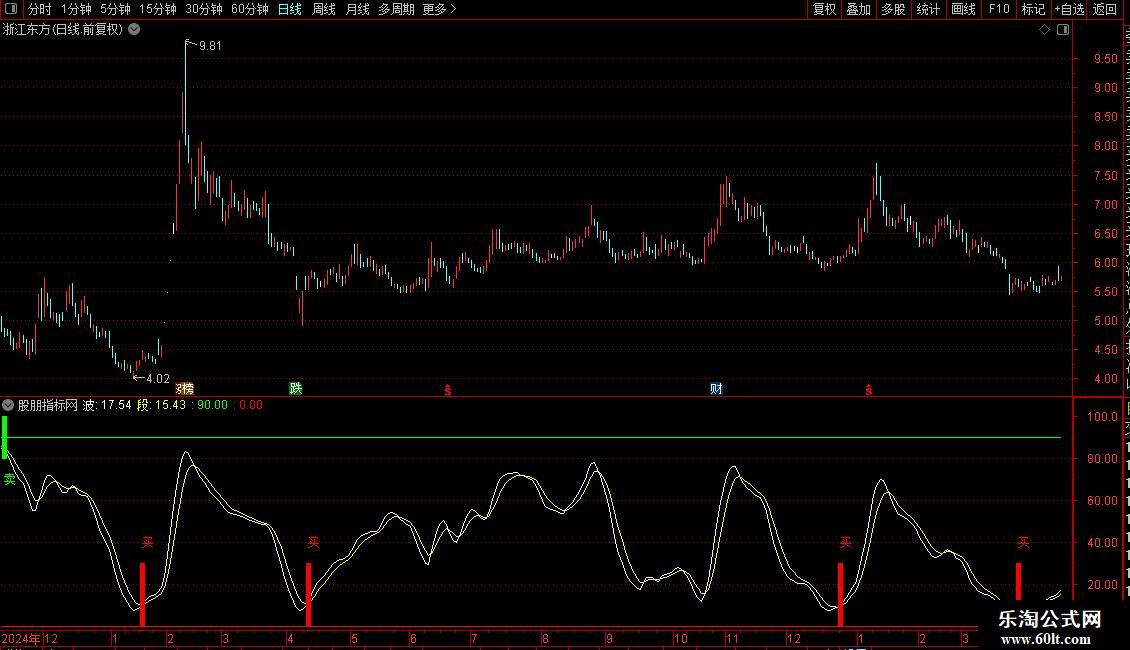This screenshot has width=1130, height=650.
Task: Click the second 买 signal label near April
Action: pos(313,543)
